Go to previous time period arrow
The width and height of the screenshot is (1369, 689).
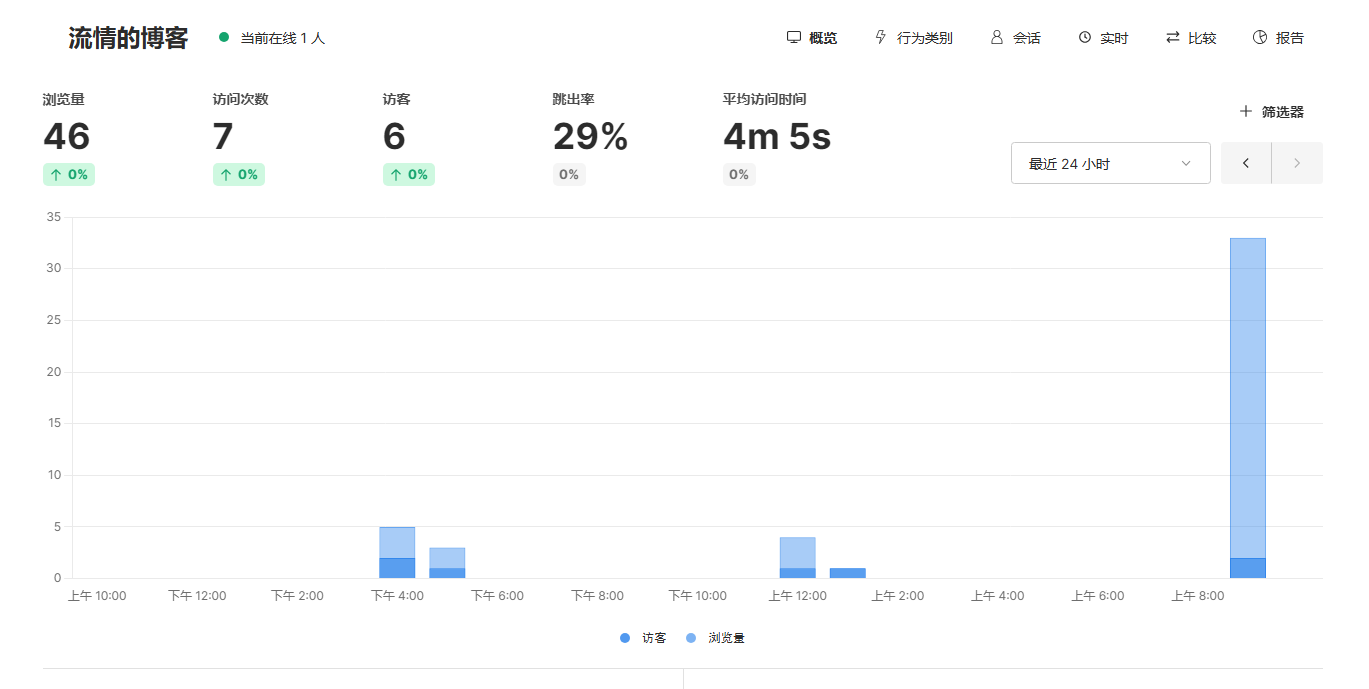point(1246,163)
